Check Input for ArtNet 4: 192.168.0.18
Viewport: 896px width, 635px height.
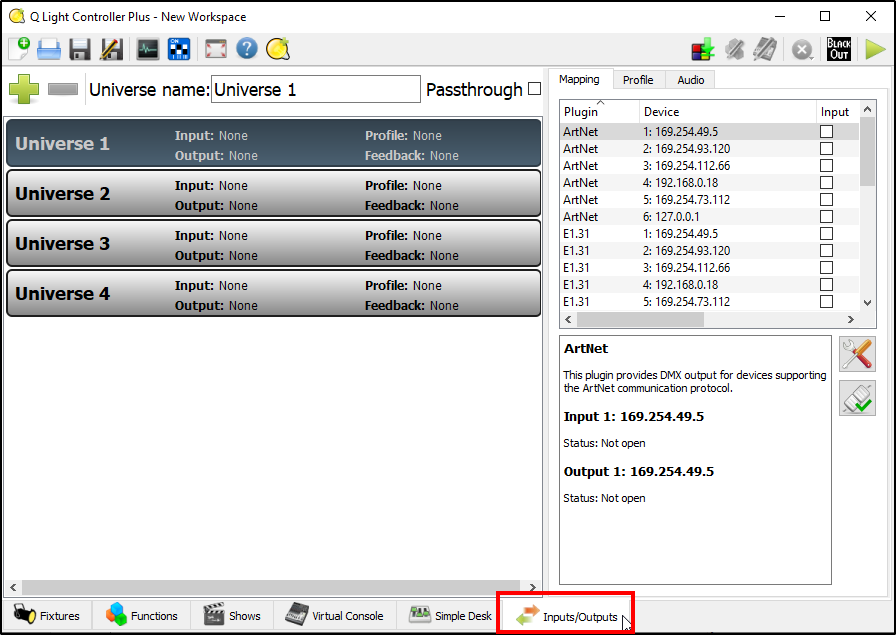[x=826, y=183]
